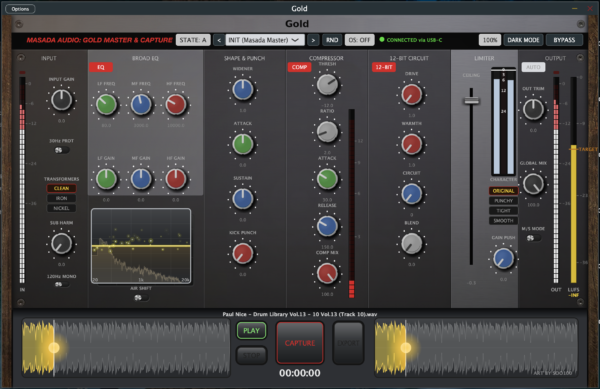The height and width of the screenshot is (389, 600).
Task: Click the Input Gain knob
Action: (62, 100)
